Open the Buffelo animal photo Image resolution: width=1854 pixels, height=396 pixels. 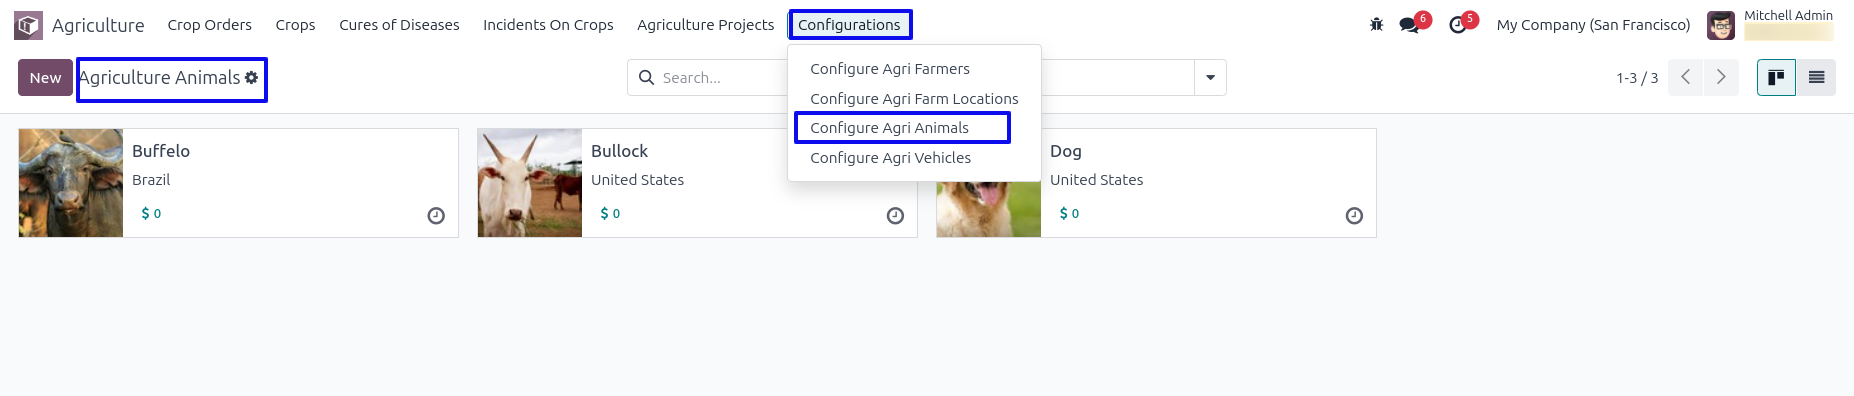click(x=71, y=183)
